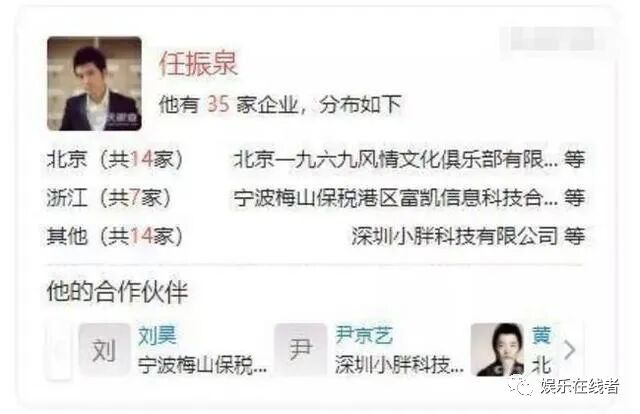This screenshot has height=414, width=640.
Task: Open the third partner's photo thumbnail
Action: (x=497, y=349)
